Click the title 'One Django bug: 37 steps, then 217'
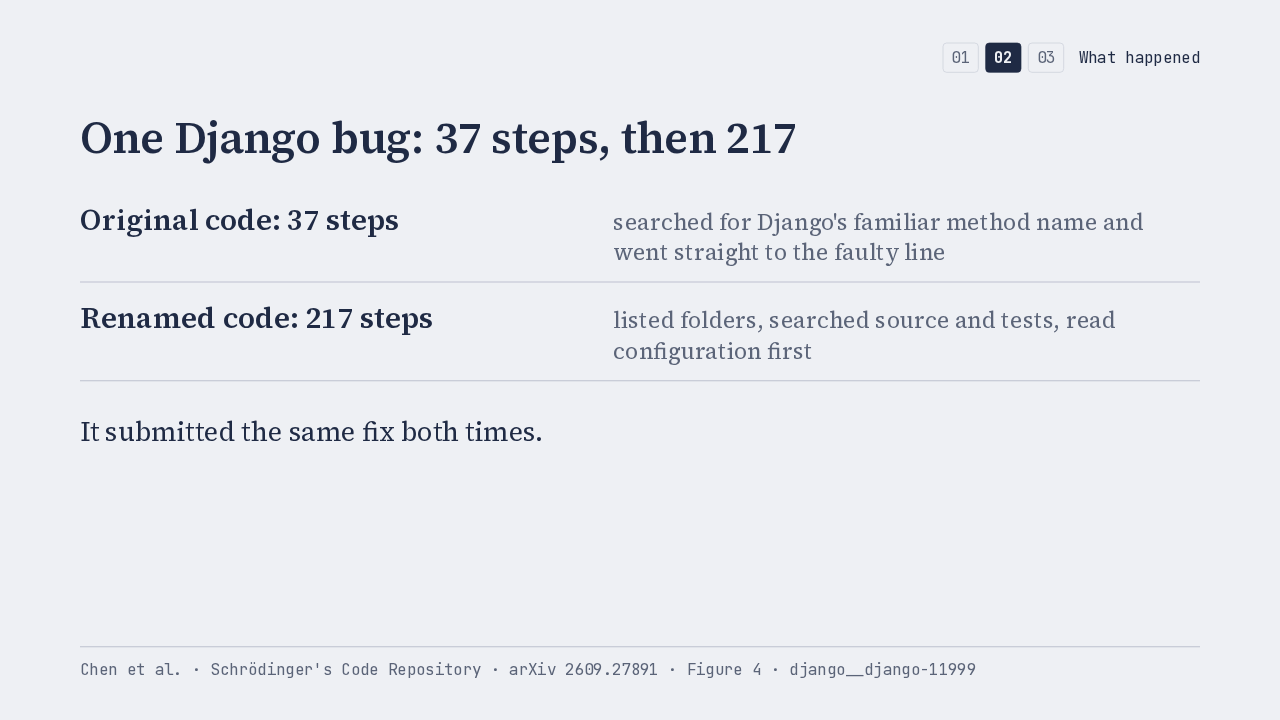 pyautogui.click(x=438, y=138)
